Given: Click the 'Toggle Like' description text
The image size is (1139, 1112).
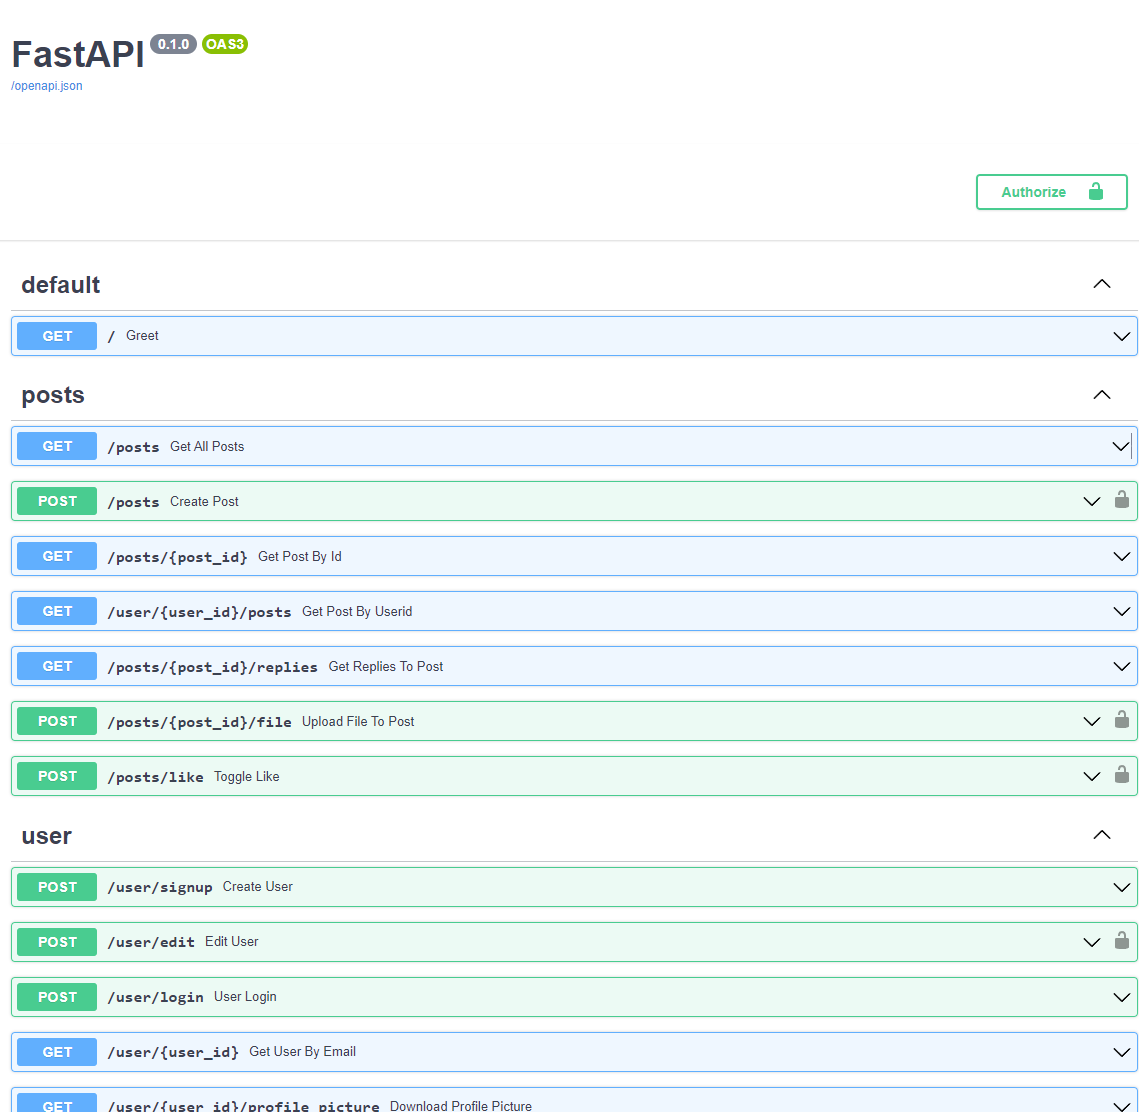Looking at the screenshot, I should click(246, 776).
